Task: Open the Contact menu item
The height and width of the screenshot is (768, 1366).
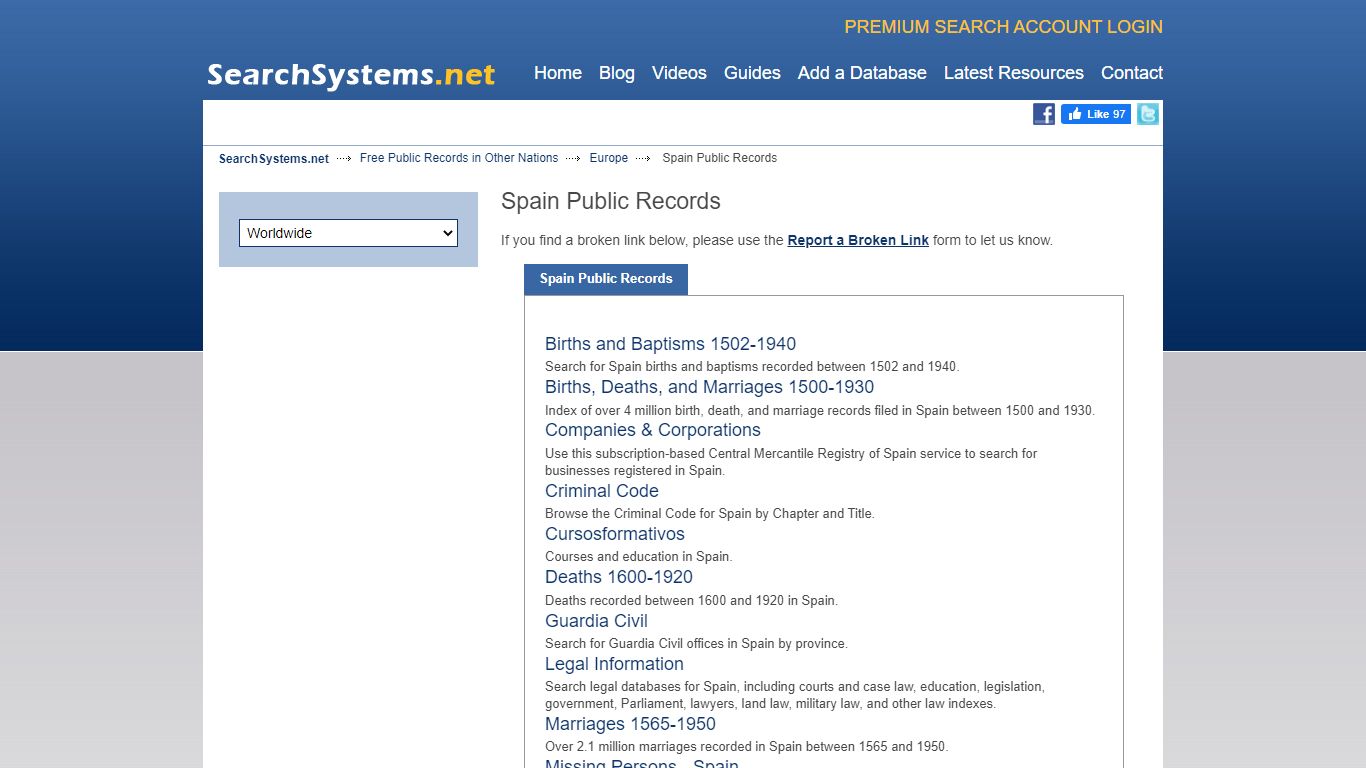Action: 1132,73
